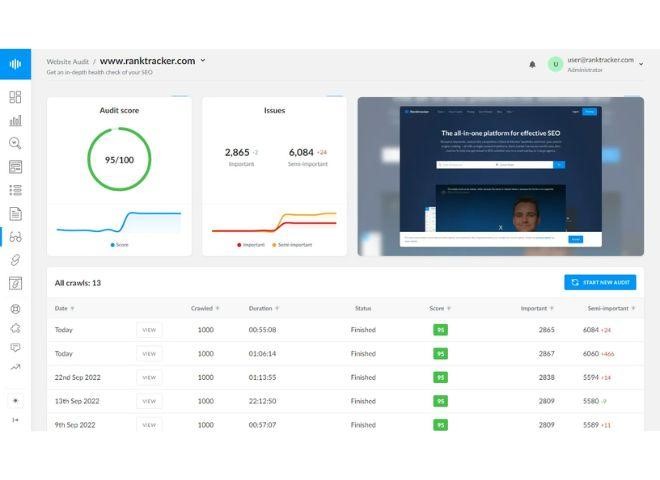Screen dimensions: 660x480
Task: Open the lifebuoy help icon
Action: pos(15,309)
